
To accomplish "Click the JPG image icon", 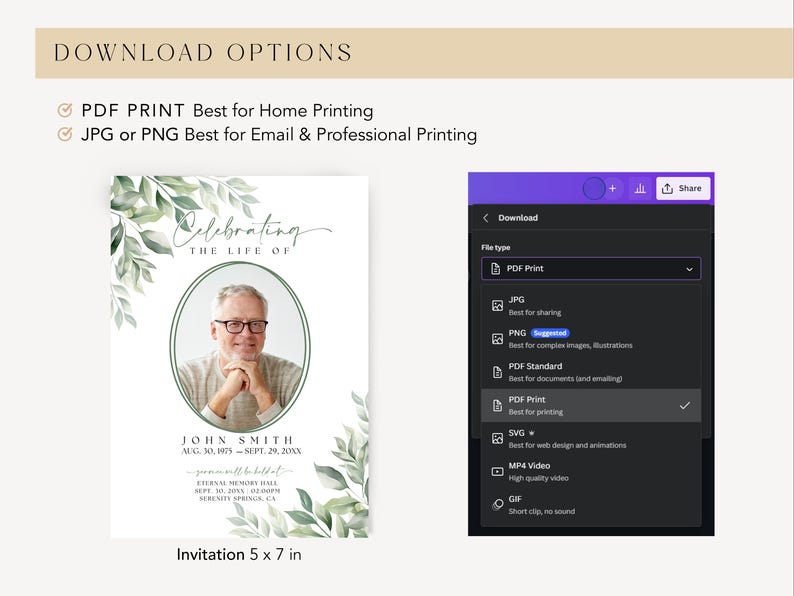I will point(497,305).
